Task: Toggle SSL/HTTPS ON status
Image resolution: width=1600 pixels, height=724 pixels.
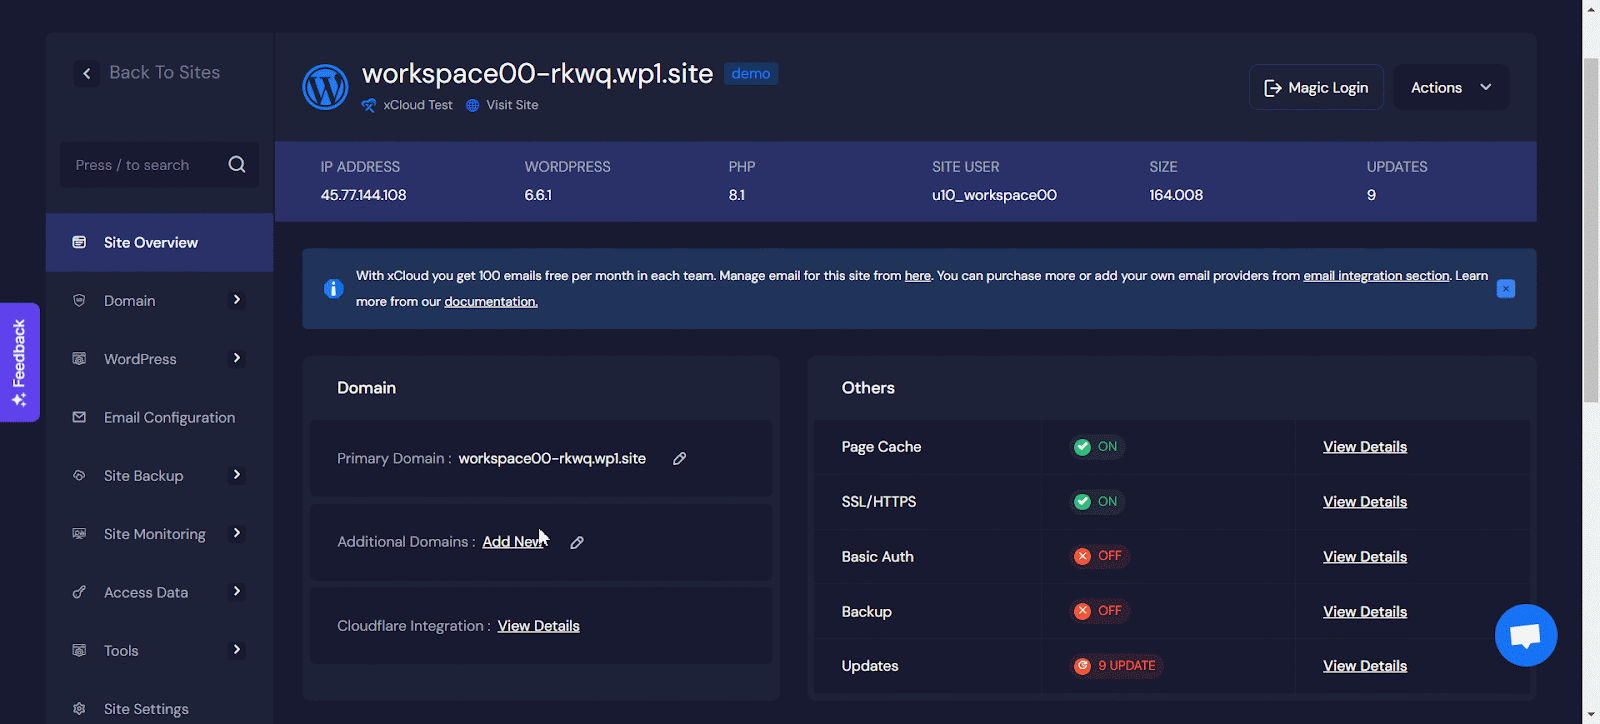Action: click(x=1097, y=502)
